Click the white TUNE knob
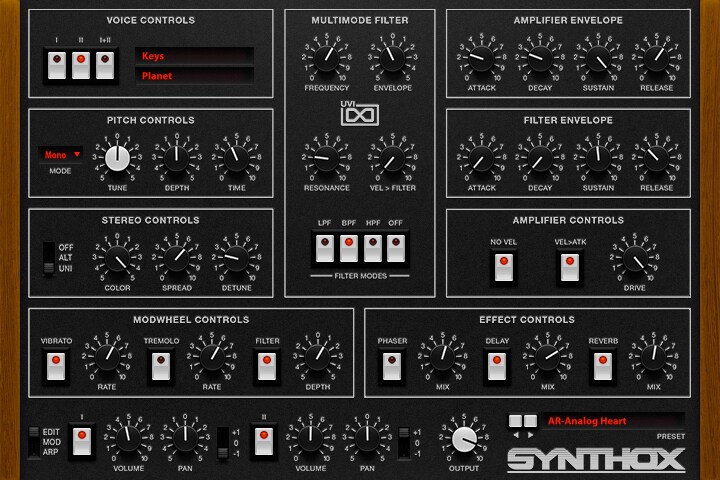 click(x=117, y=158)
